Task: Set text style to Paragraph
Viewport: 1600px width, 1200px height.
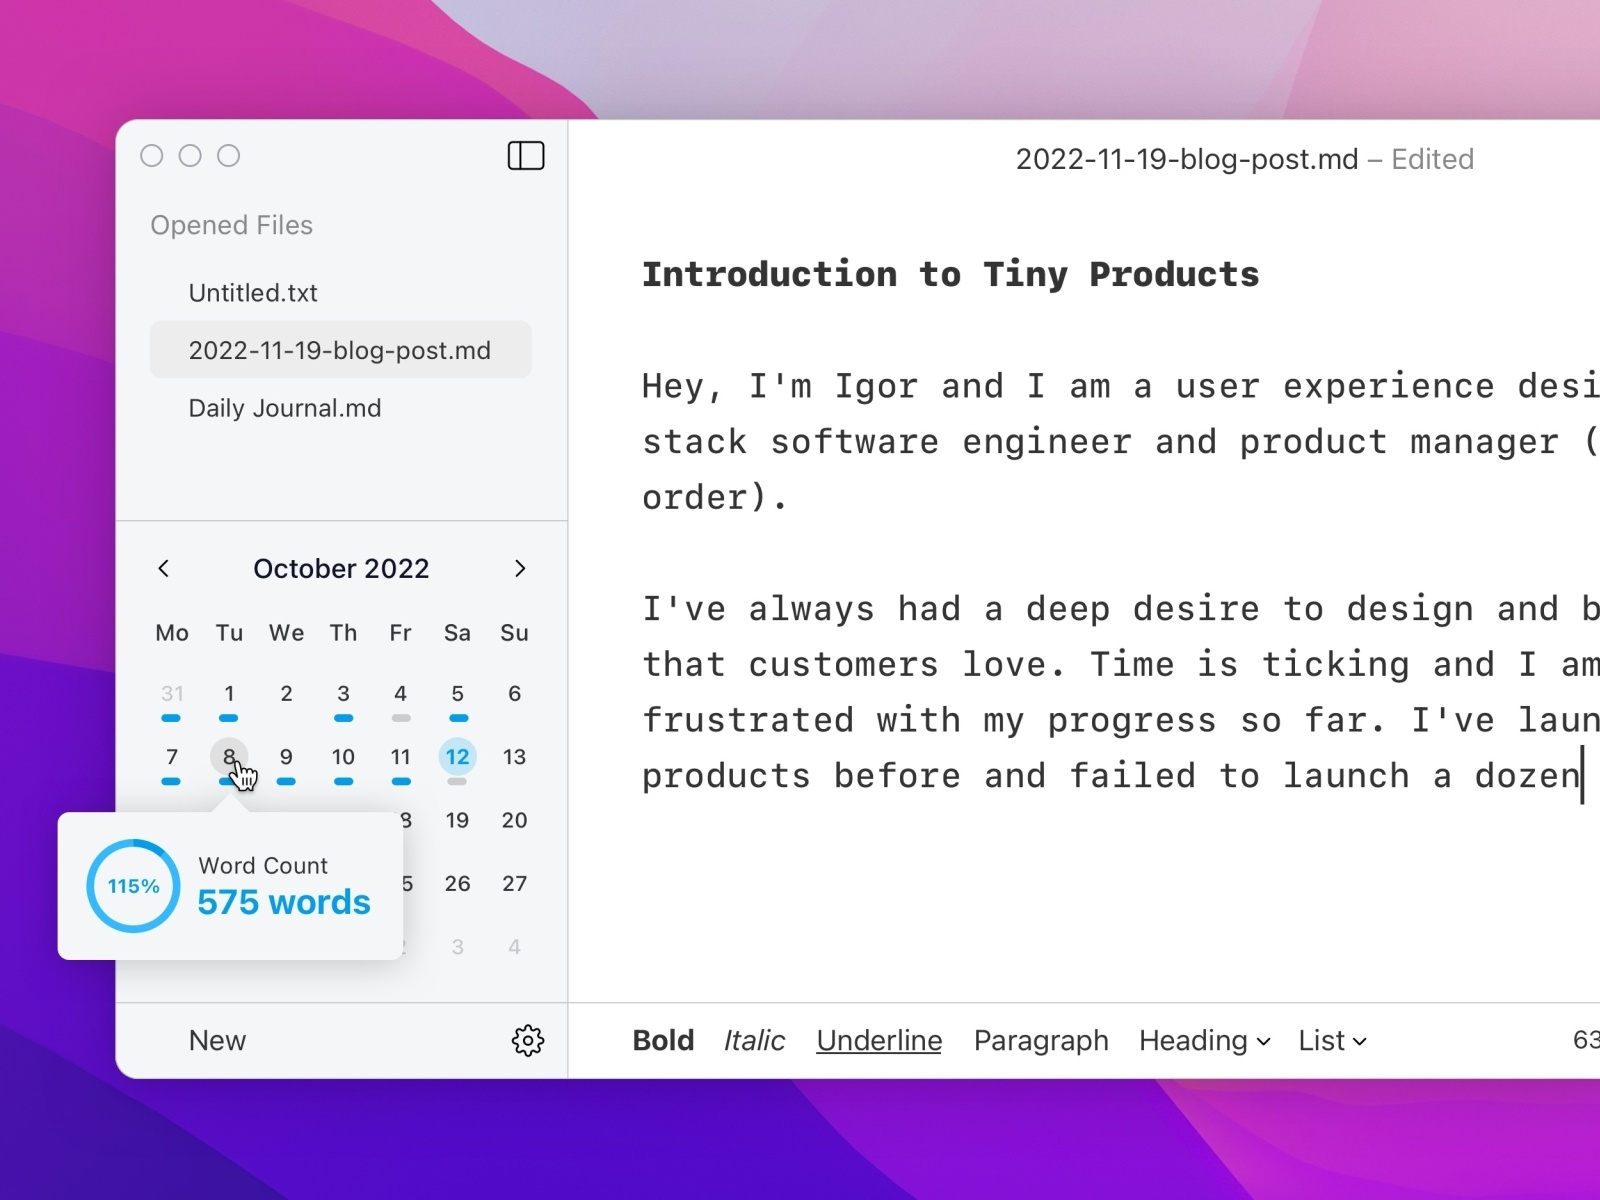Action: coord(1041,1040)
